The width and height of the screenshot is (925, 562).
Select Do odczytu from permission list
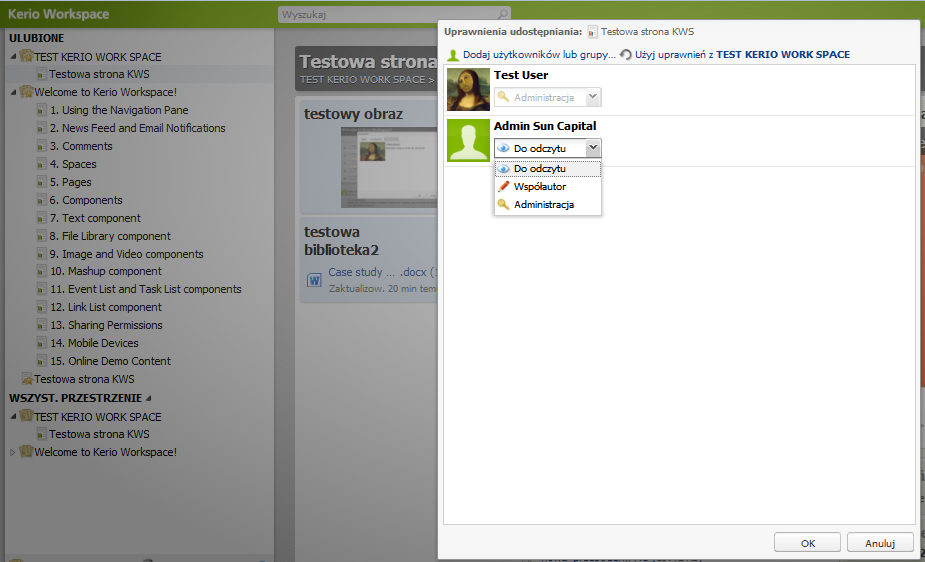[548, 169]
